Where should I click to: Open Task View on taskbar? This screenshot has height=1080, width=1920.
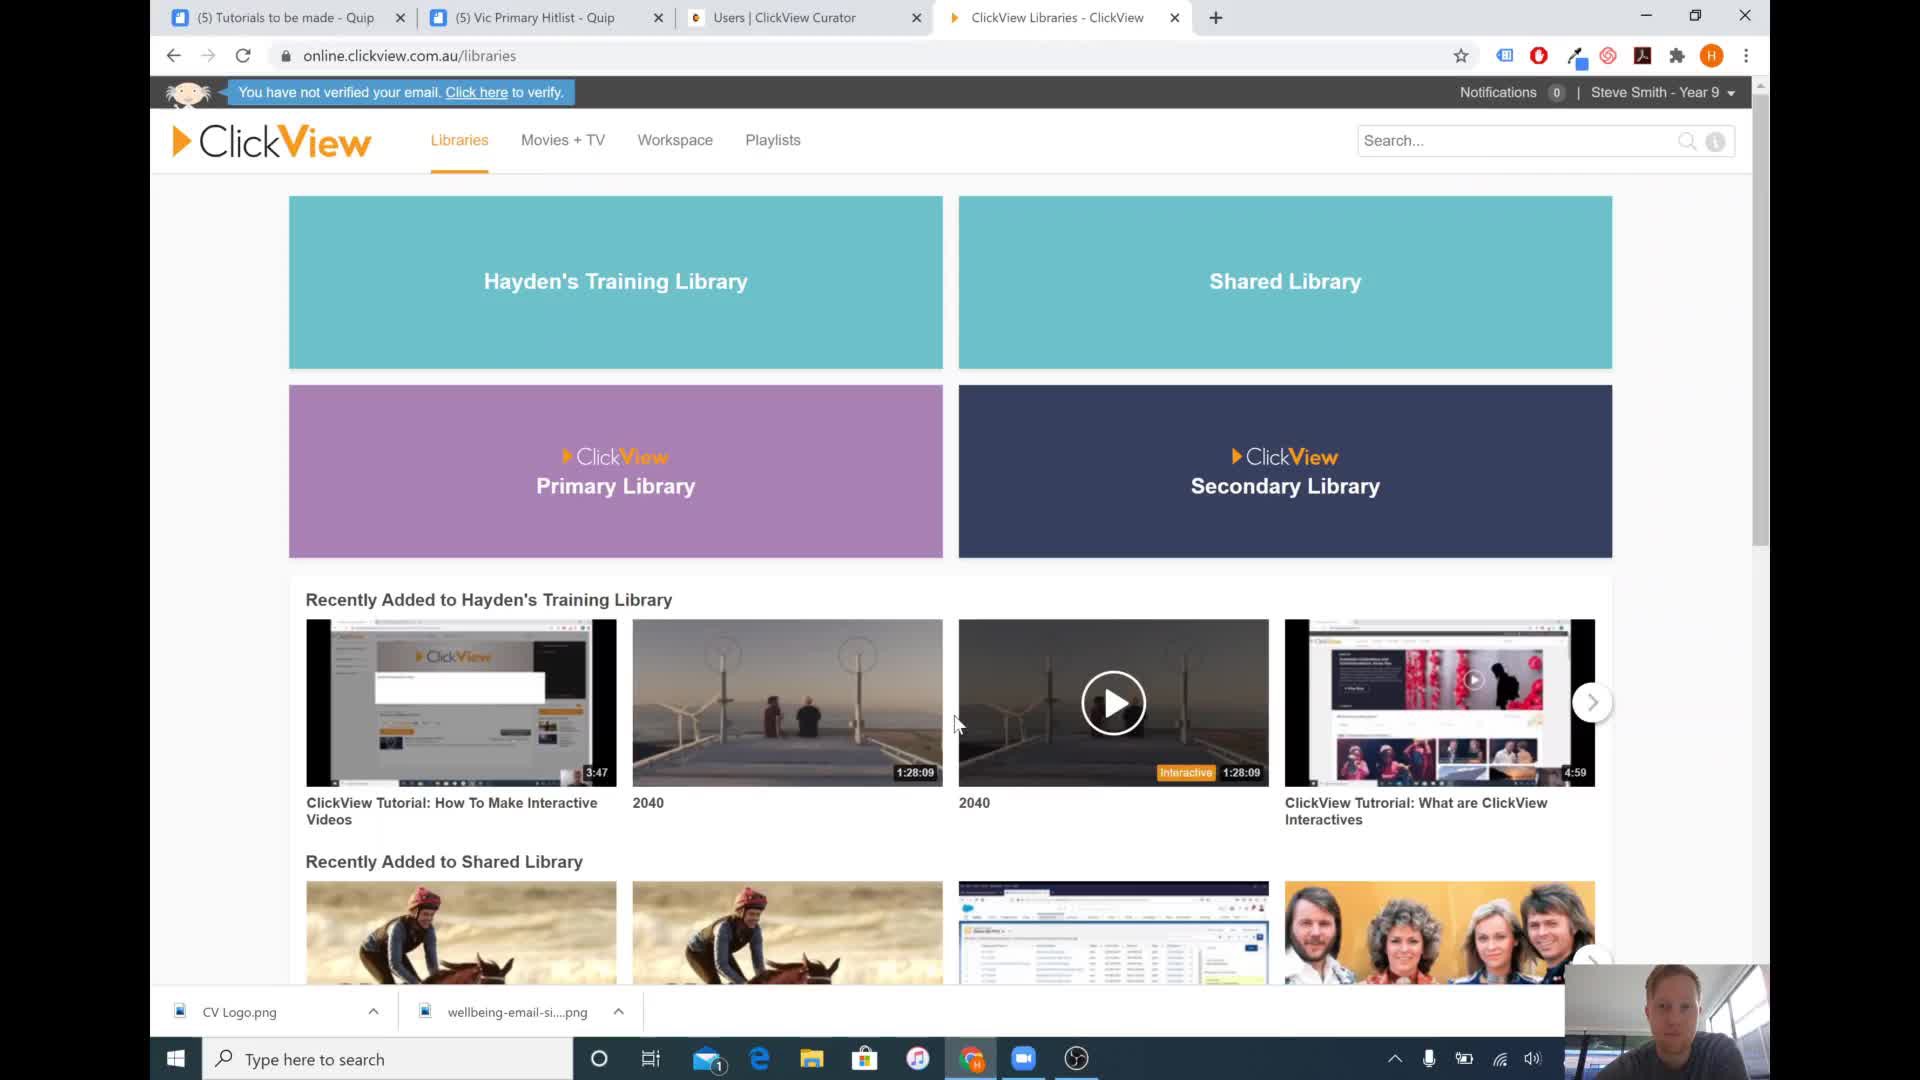651,1059
